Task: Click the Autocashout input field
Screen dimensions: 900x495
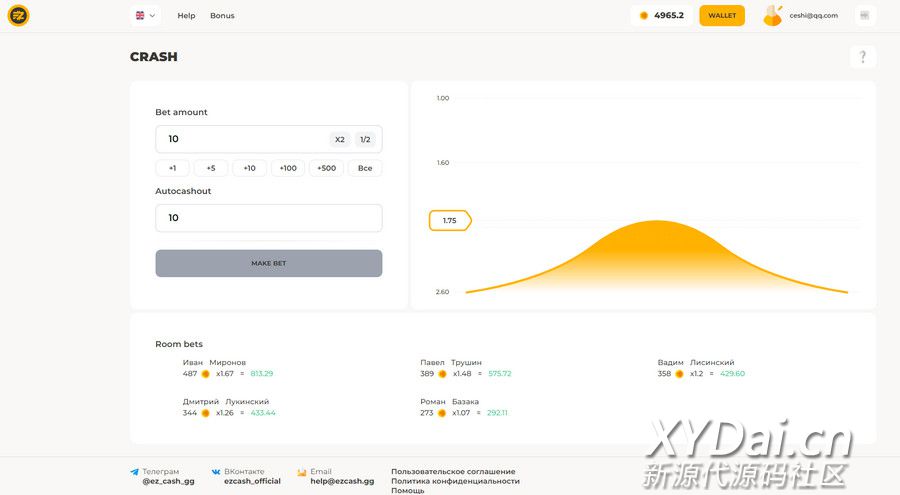Action: (268, 218)
